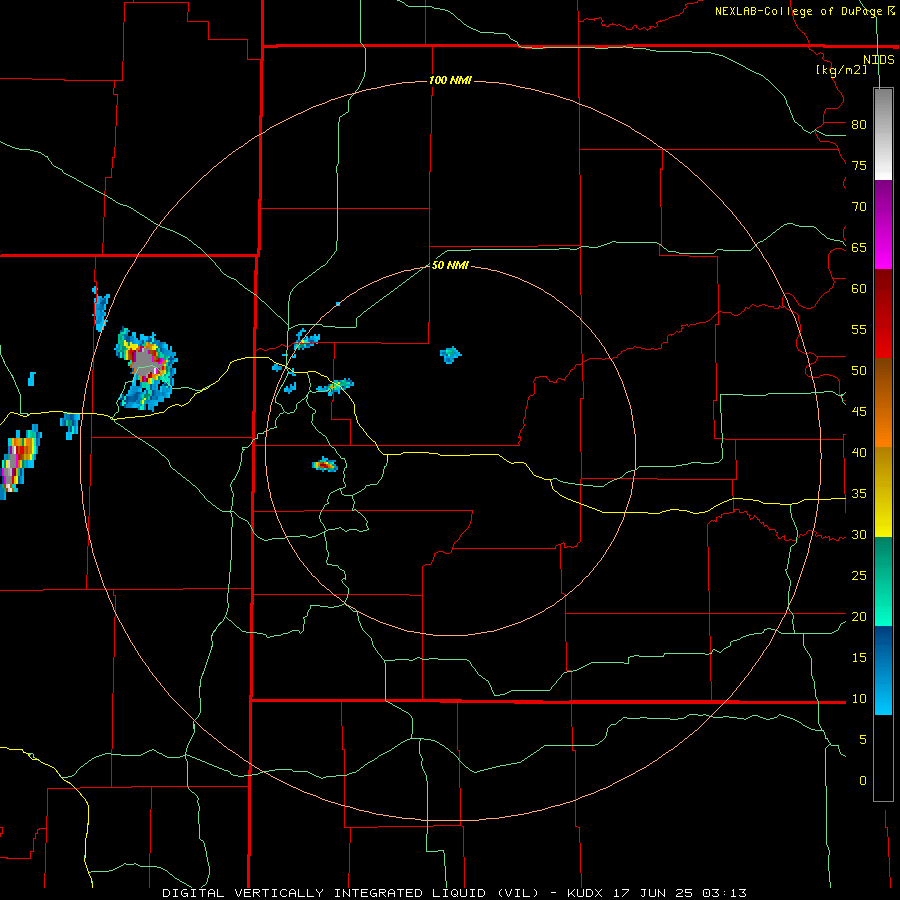Screen dimensions: 900x900
Task: Click the NEXLAB-College of DuPage label
Action: (x=799, y=11)
